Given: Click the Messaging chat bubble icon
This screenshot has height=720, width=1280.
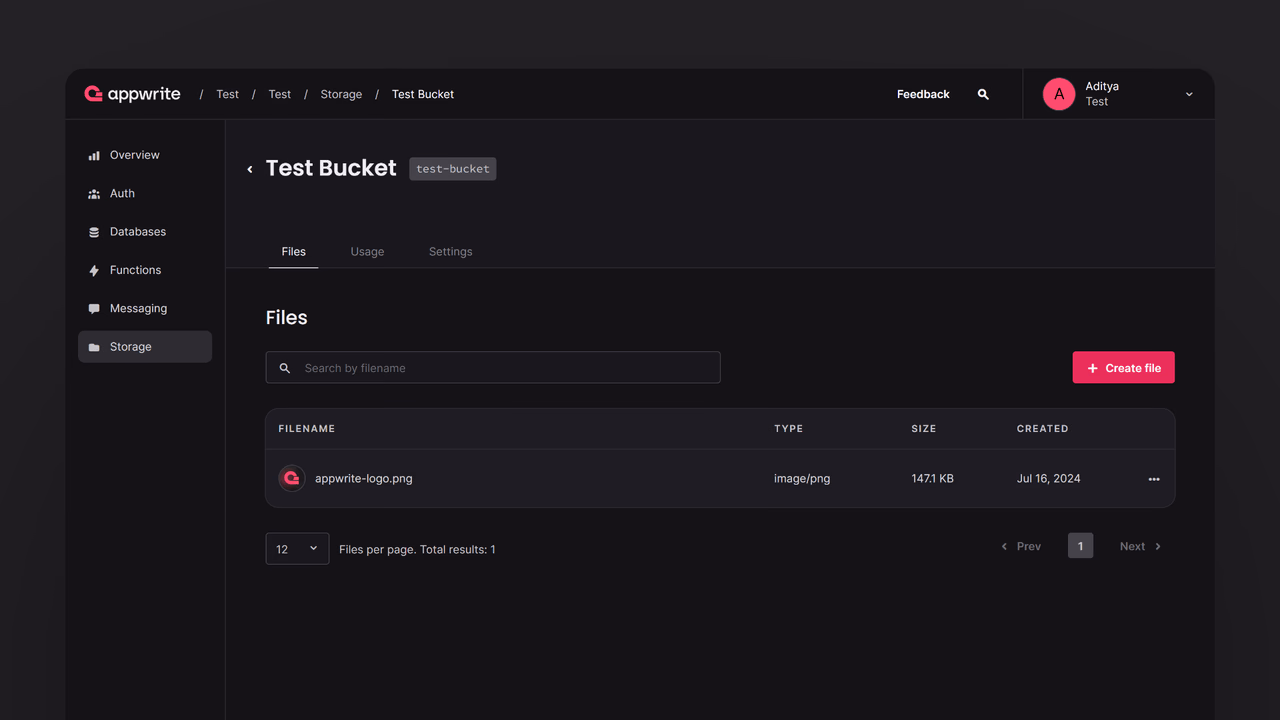Looking at the screenshot, I should (94, 309).
